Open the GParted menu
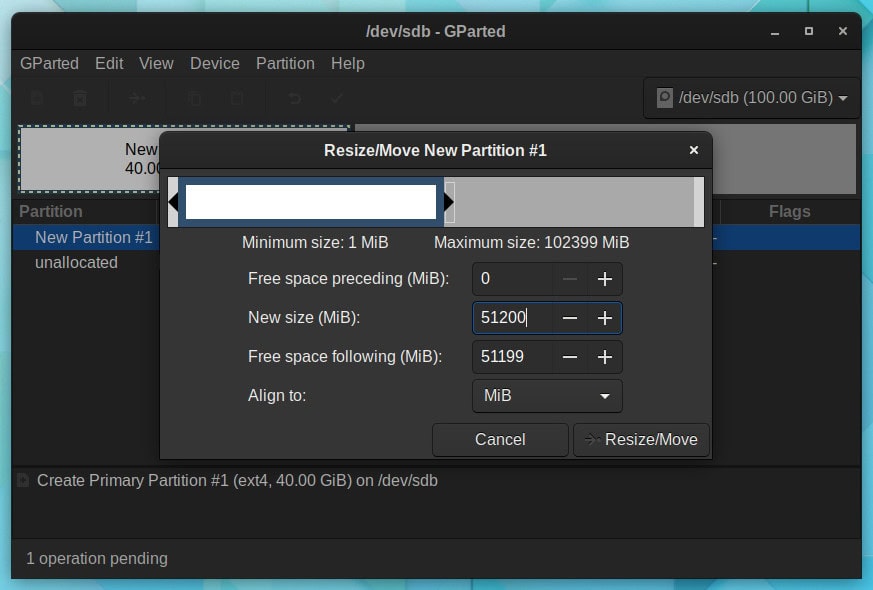Screen dimensions: 873x590 [49, 63]
